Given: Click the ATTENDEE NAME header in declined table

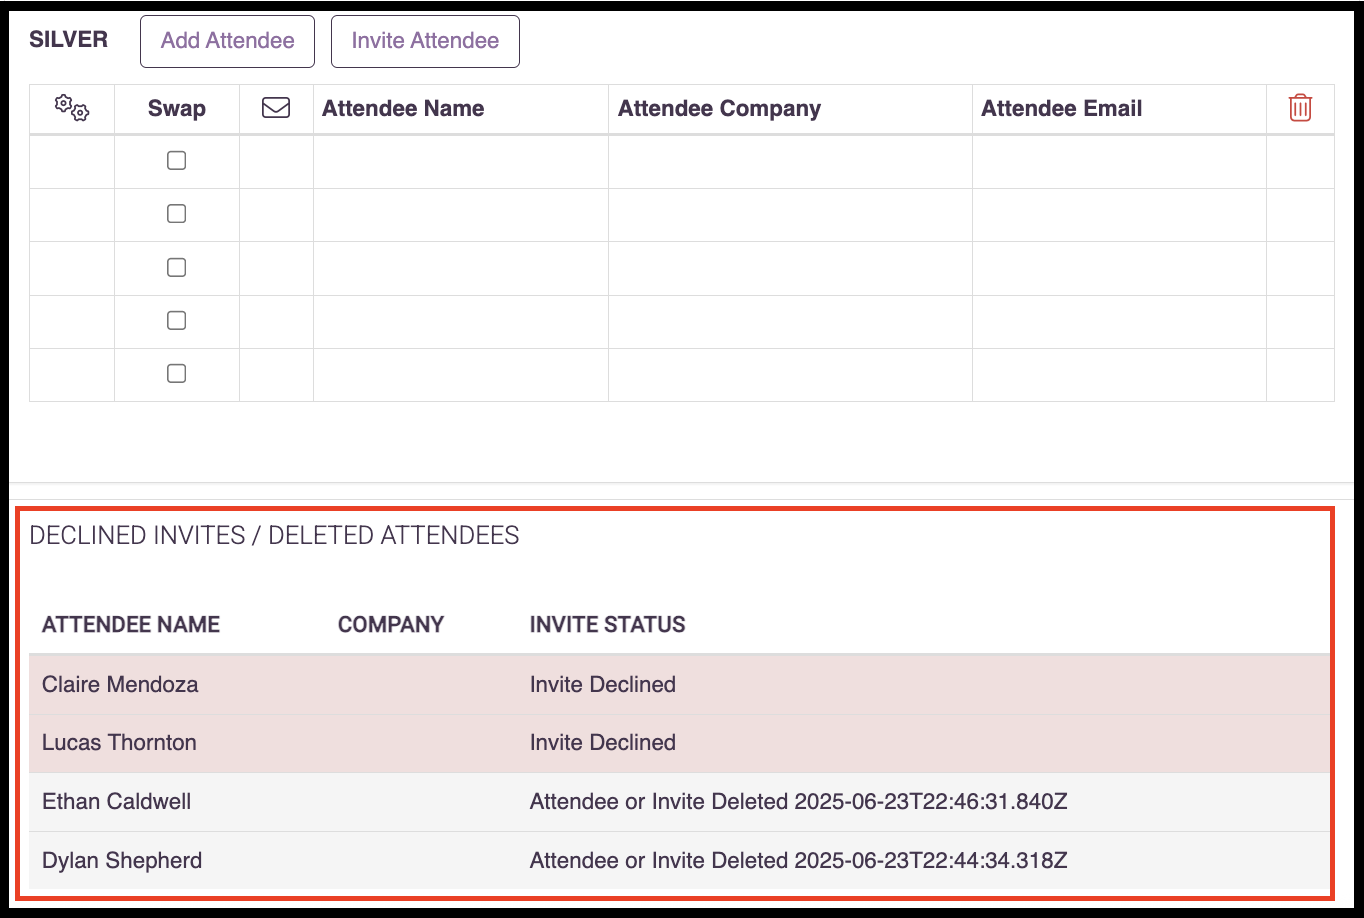Looking at the screenshot, I should [x=131, y=625].
